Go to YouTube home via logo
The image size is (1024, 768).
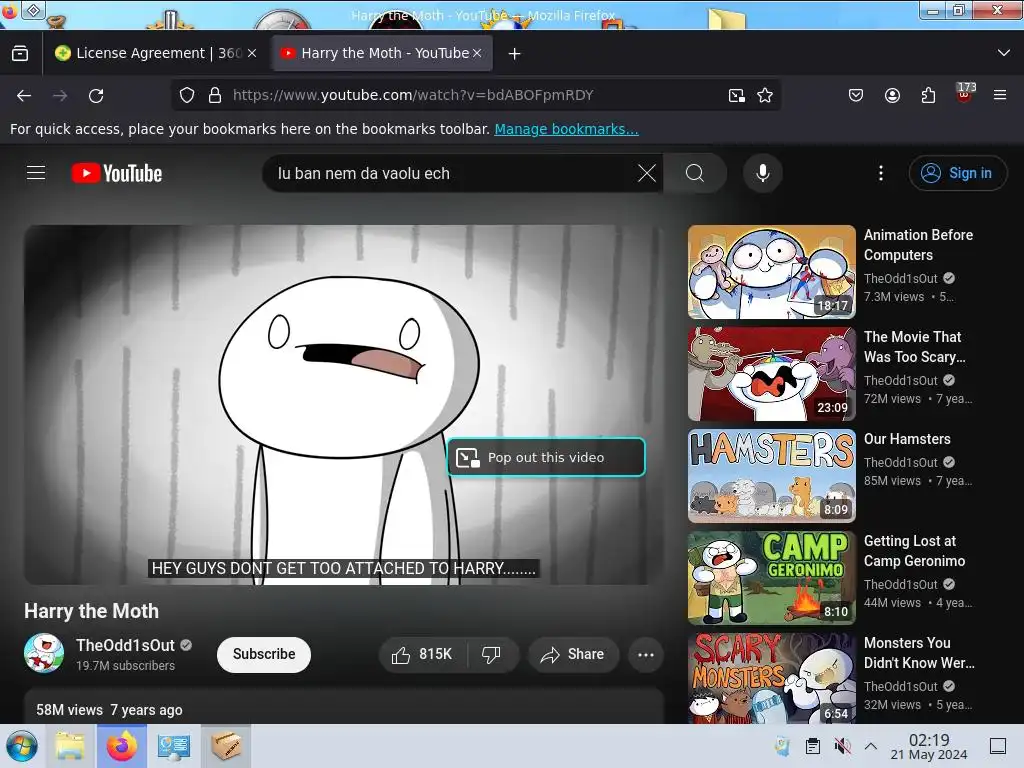tap(117, 173)
